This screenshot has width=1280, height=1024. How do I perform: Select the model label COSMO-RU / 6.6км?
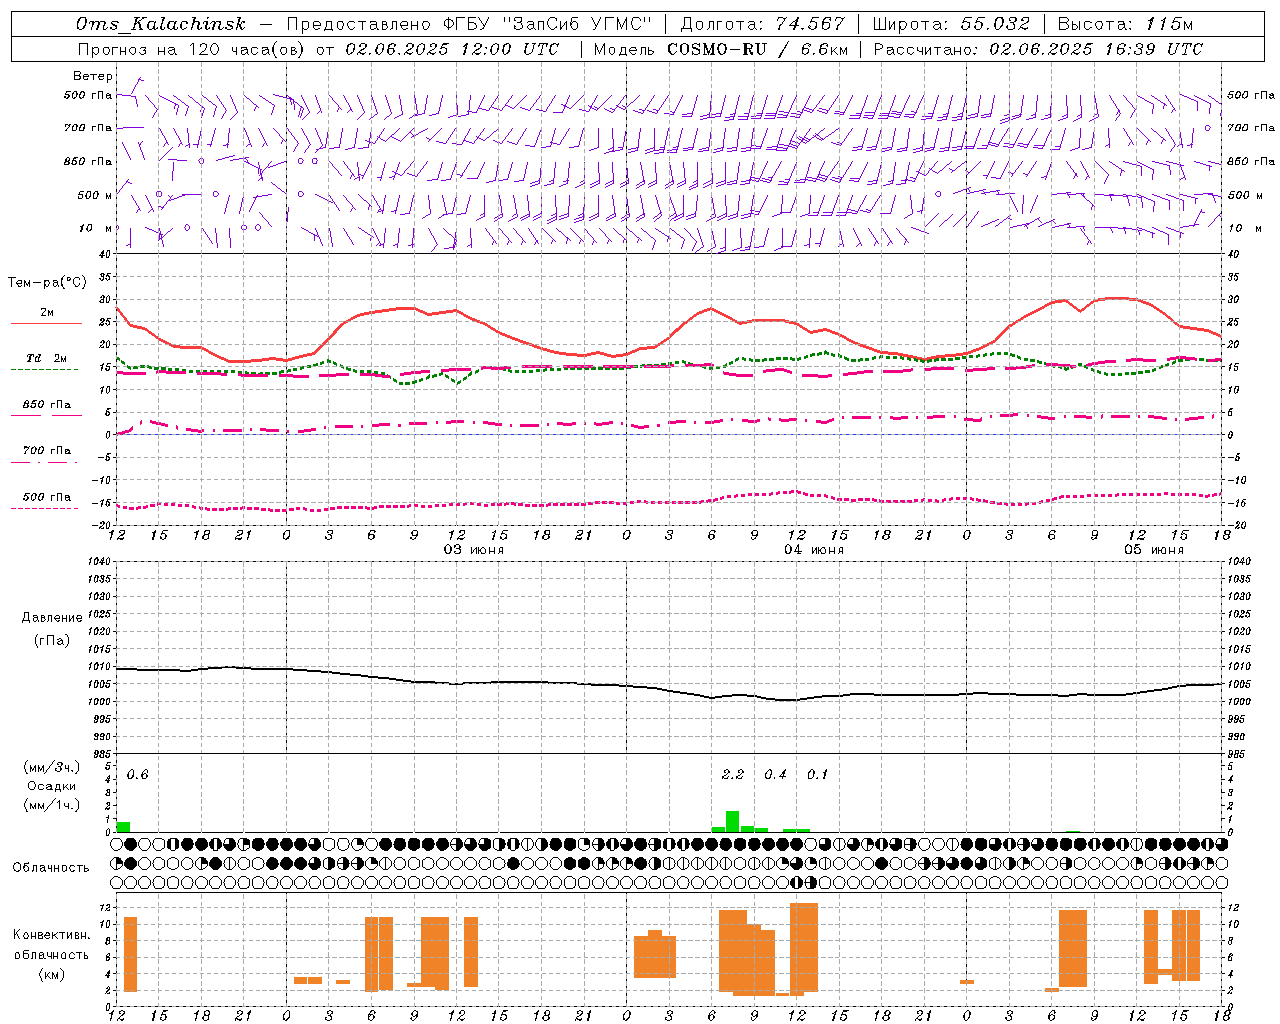click(x=757, y=49)
